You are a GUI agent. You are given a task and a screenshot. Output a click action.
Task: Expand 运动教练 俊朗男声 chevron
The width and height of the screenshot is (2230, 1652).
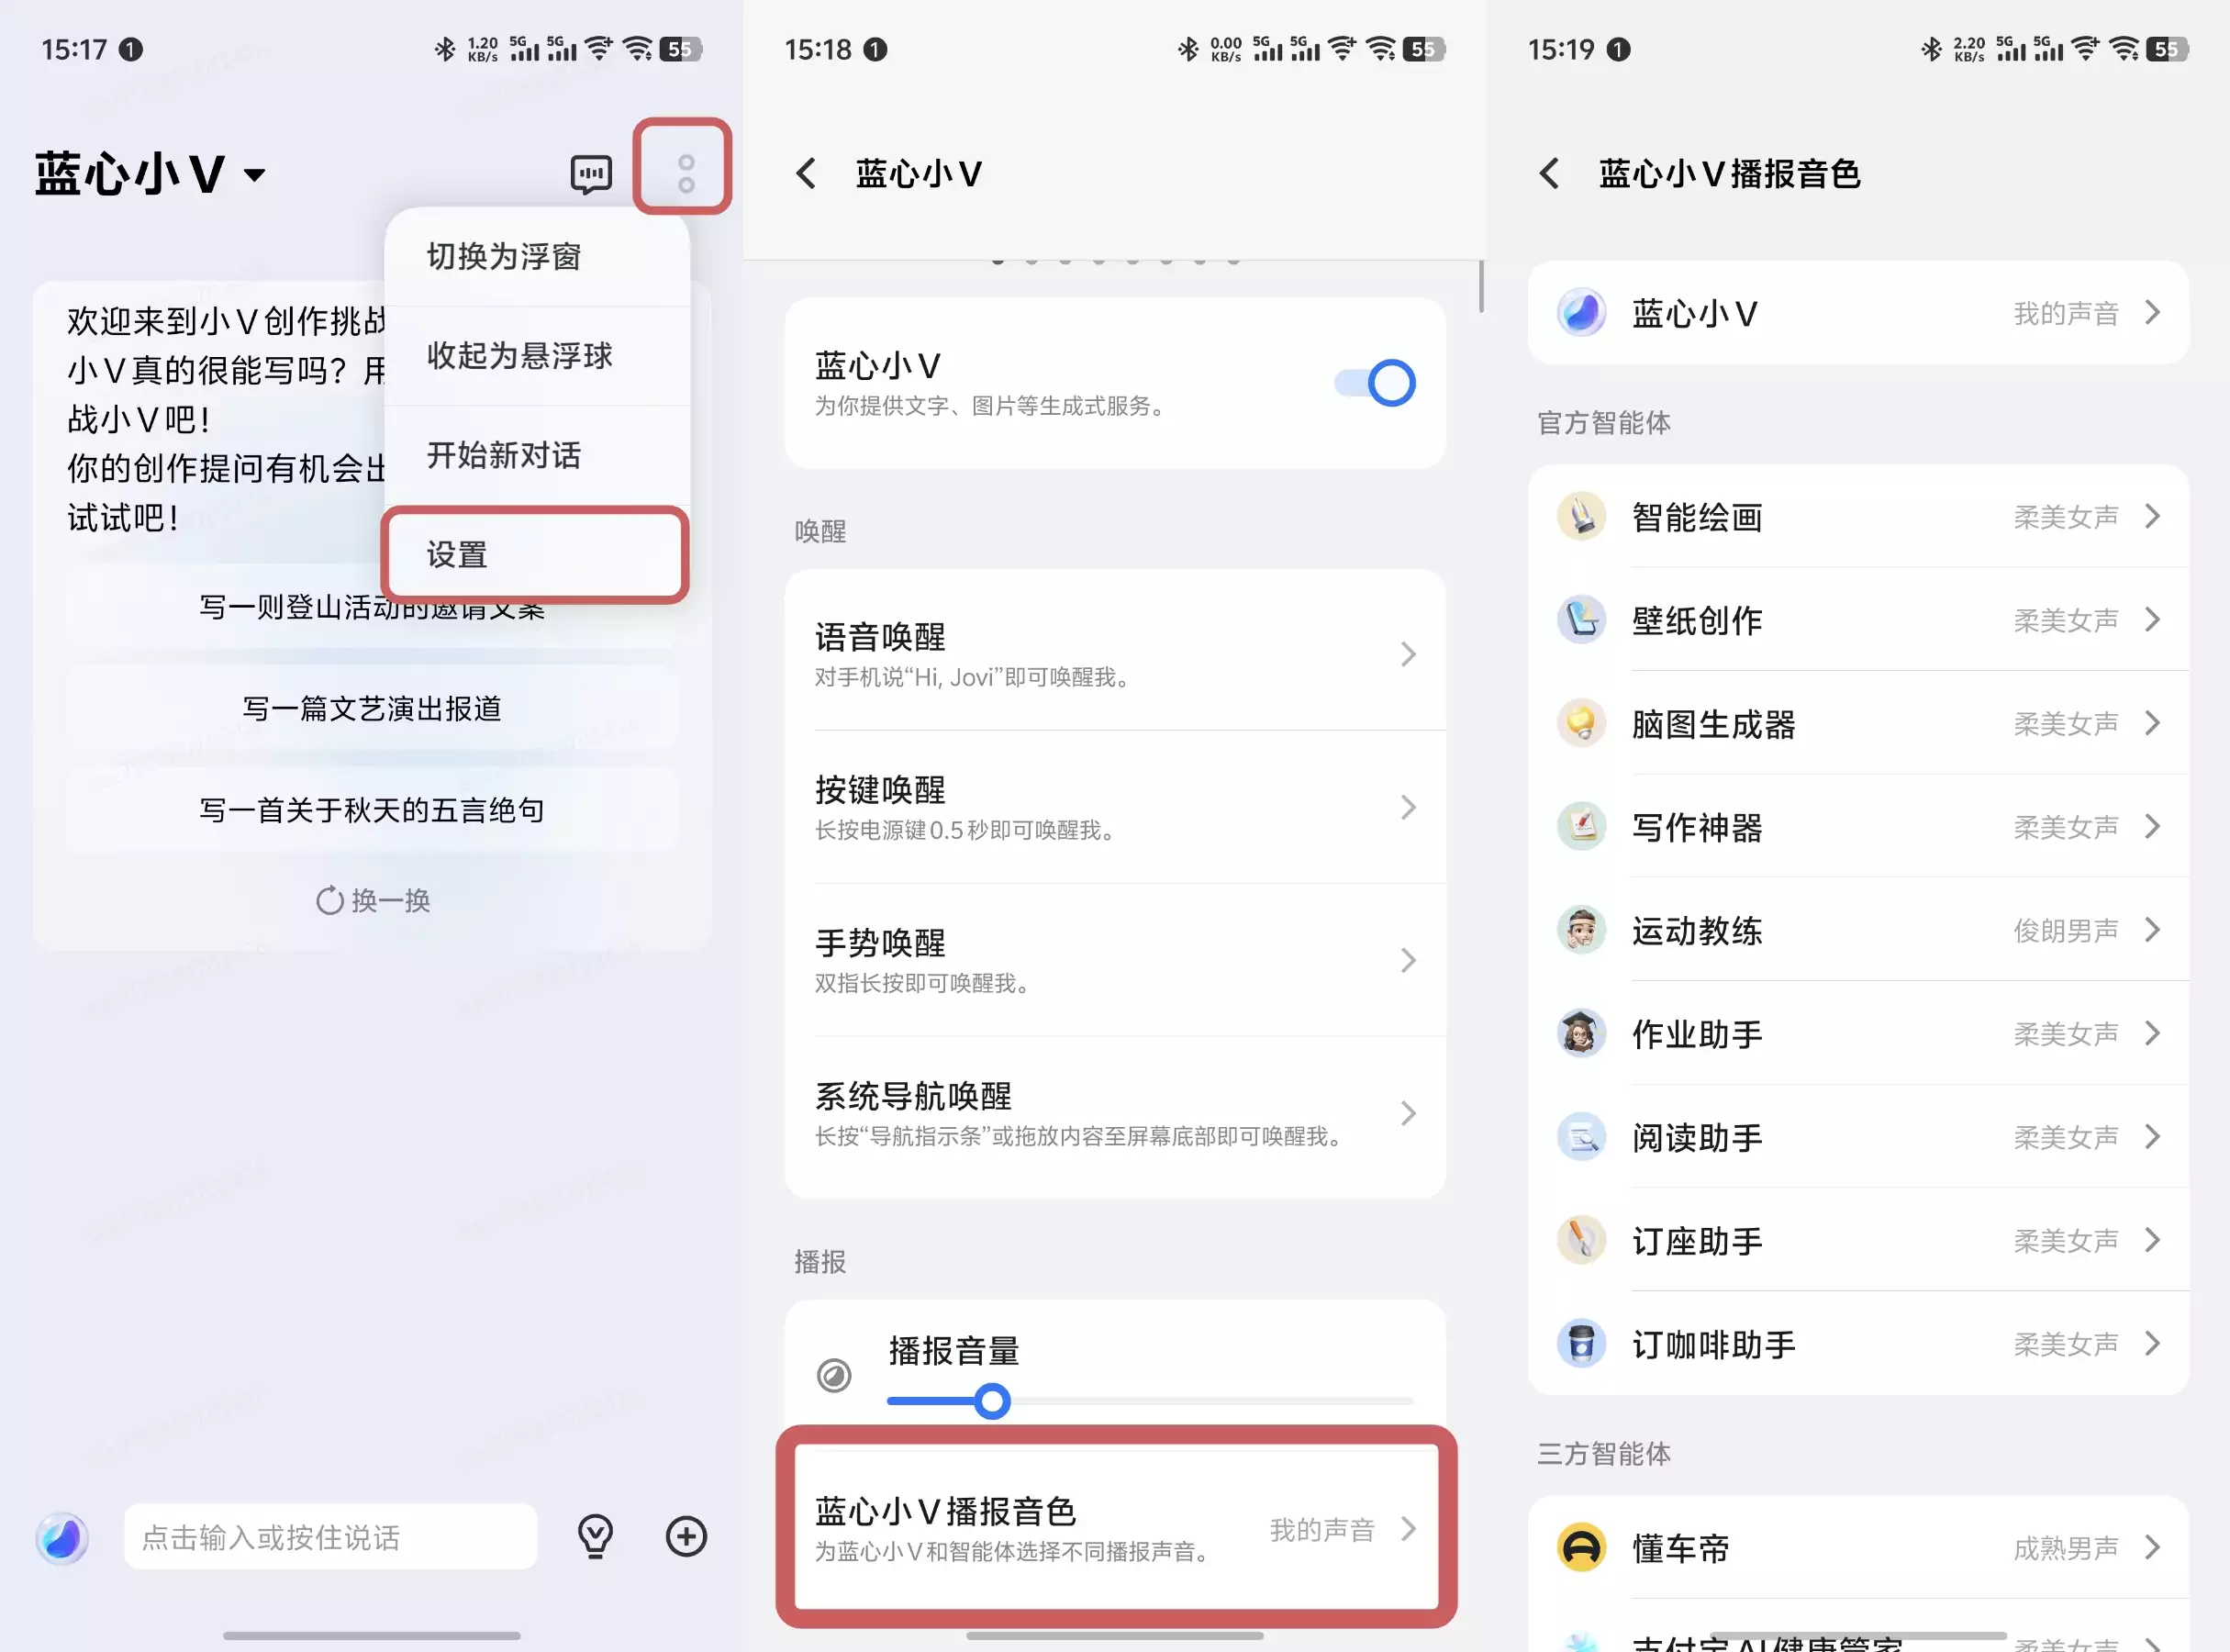click(2153, 931)
